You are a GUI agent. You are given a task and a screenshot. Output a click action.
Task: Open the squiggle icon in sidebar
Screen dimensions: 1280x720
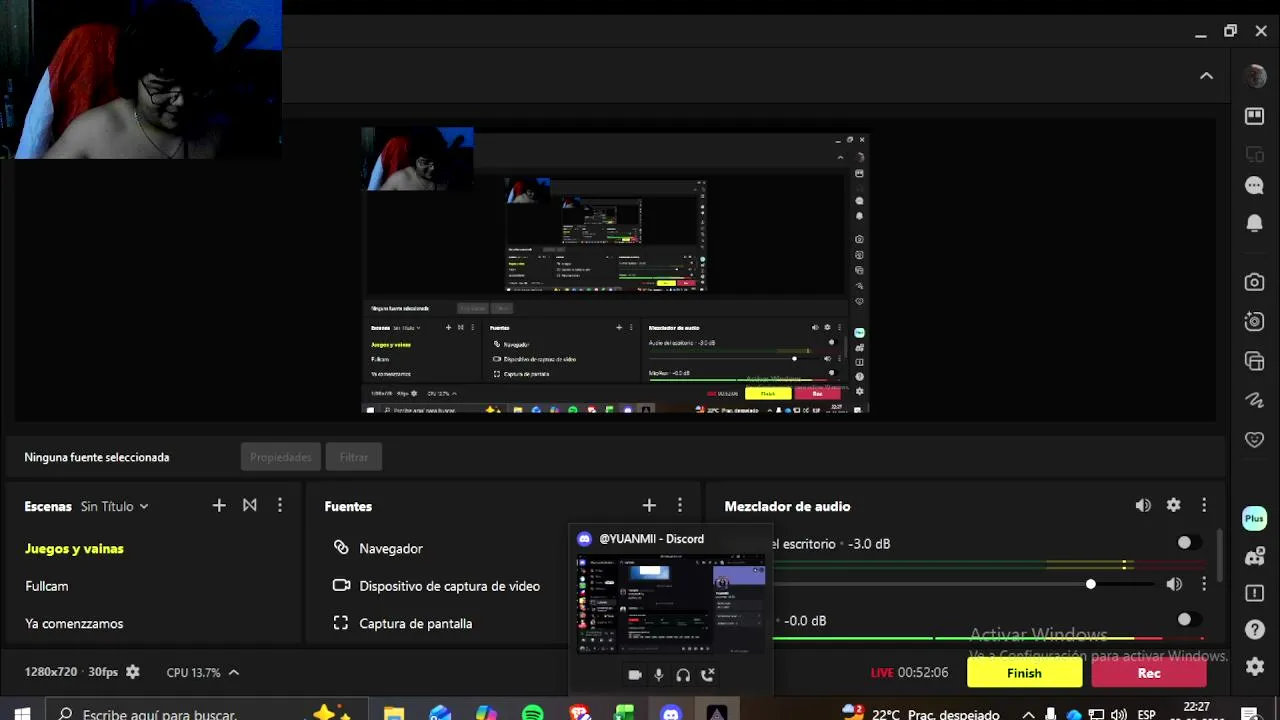[1254, 400]
